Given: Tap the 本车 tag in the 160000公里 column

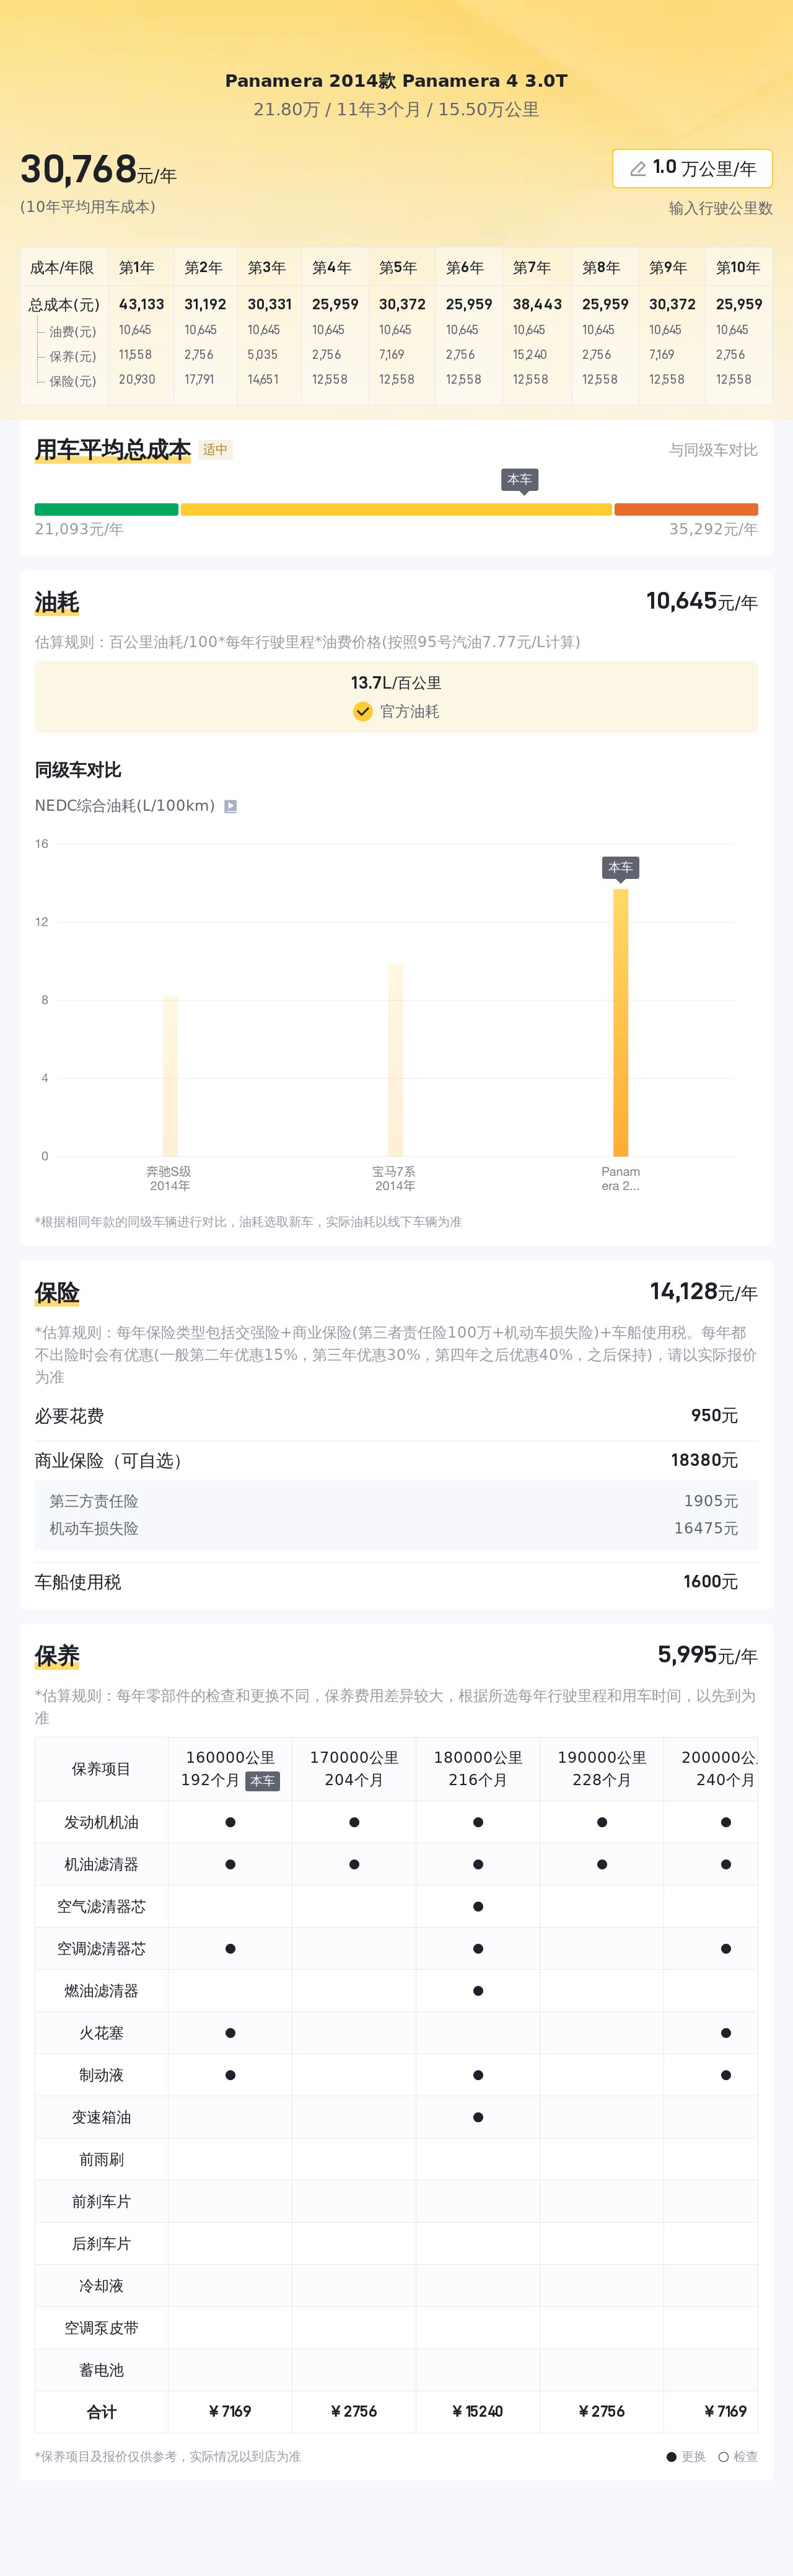Looking at the screenshot, I should click(x=262, y=1781).
